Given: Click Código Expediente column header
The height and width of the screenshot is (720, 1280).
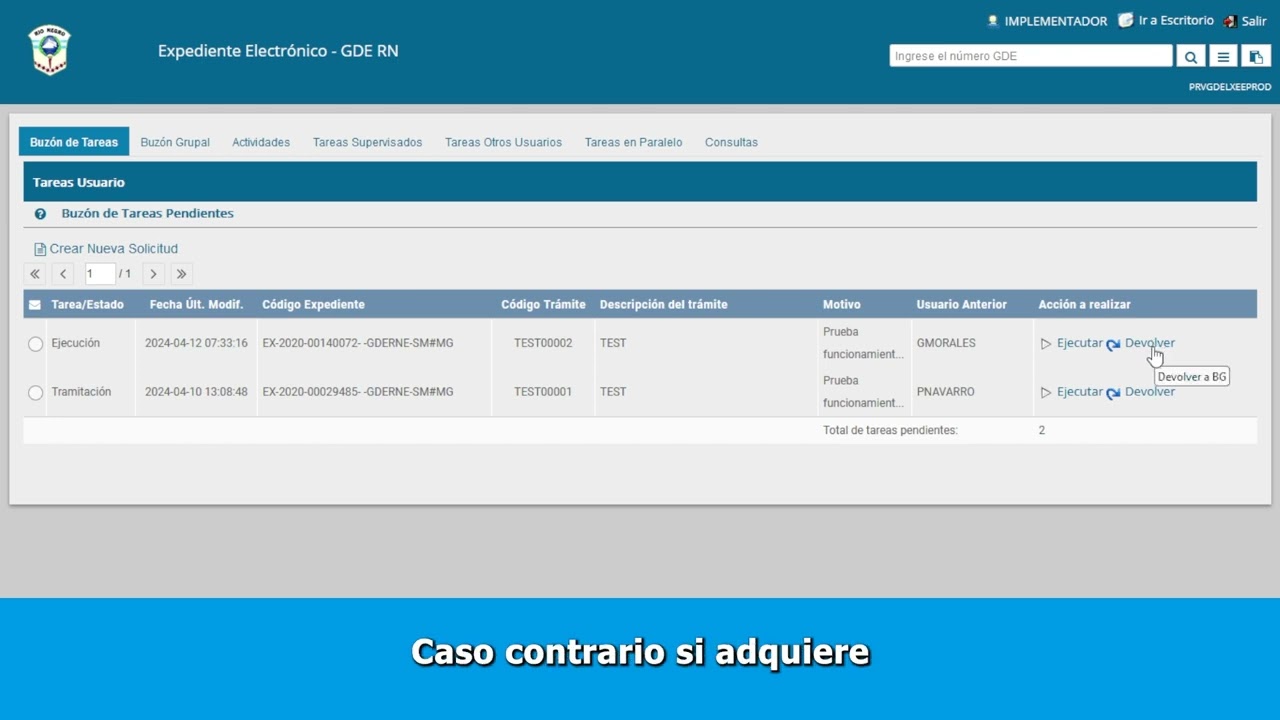Looking at the screenshot, I should coord(313,305).
